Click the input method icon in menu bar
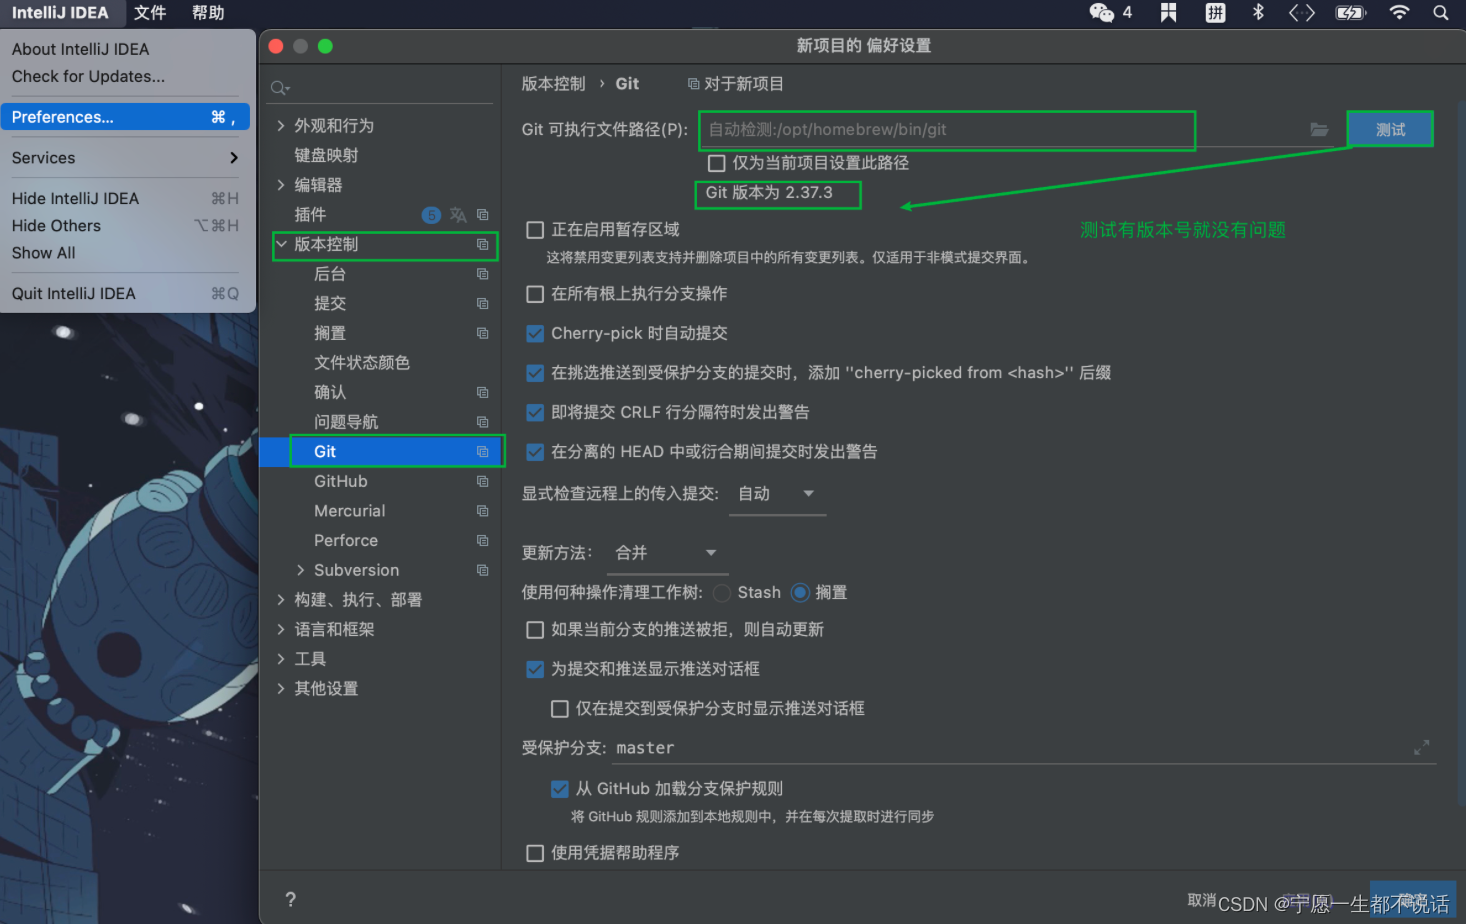This screenshot has height=924, width=1466. pyautogui.click(x=1215, y=12)
